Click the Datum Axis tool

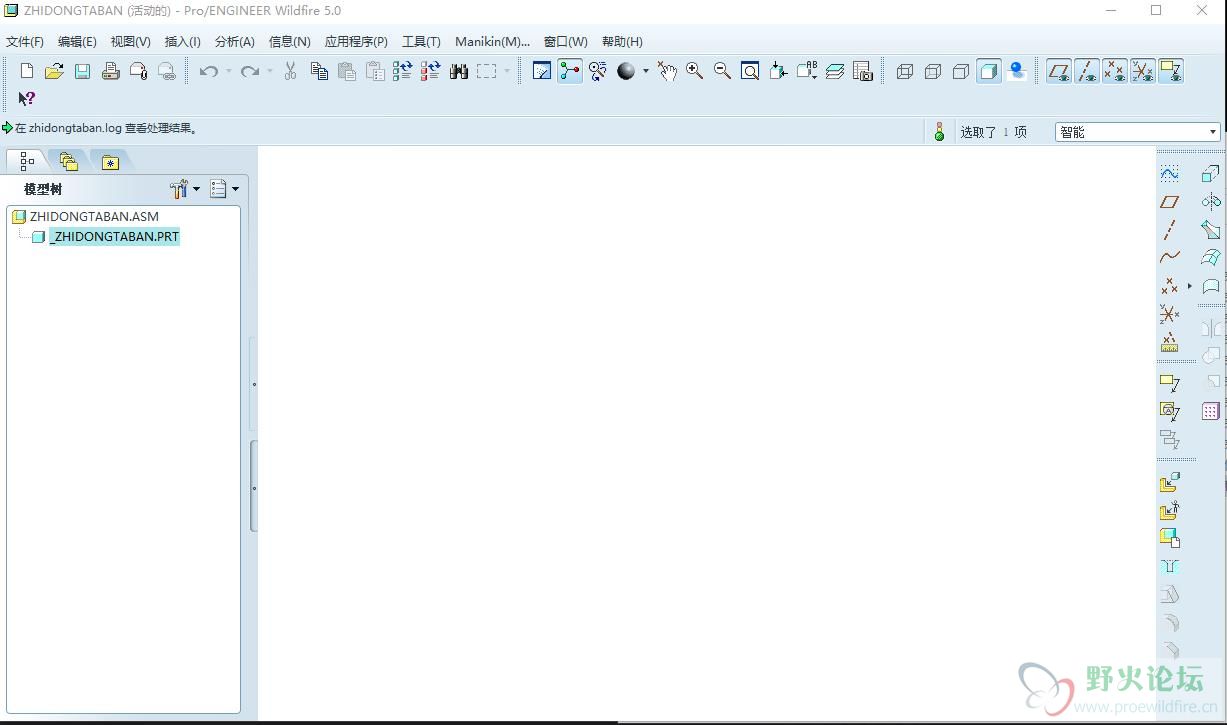(x=1169, y=230)
